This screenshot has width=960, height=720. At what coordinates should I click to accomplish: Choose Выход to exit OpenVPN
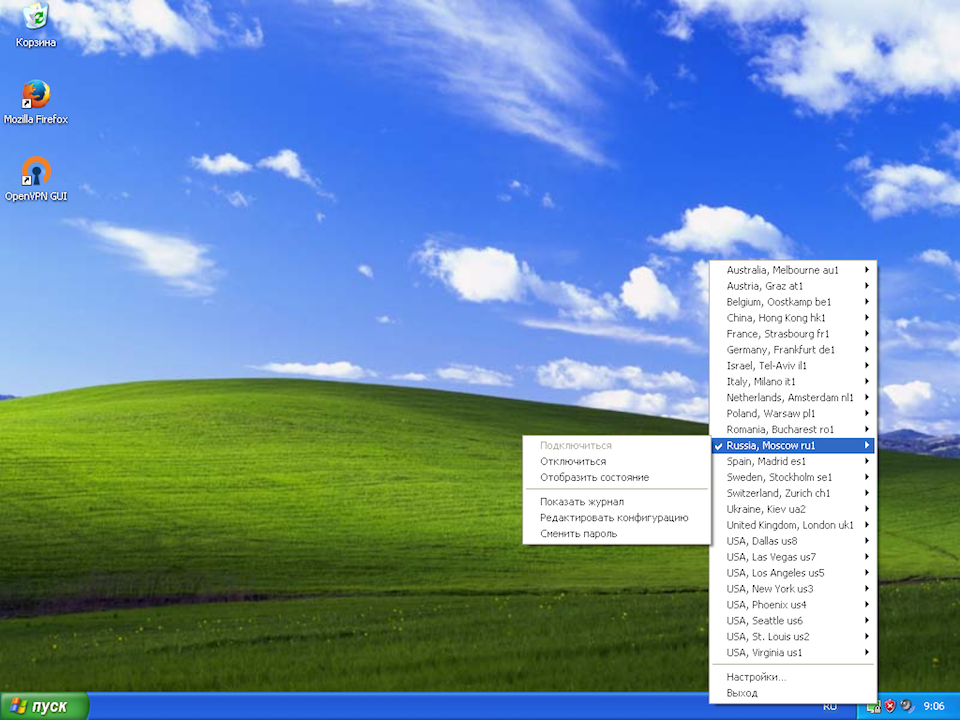pos(793,693)
